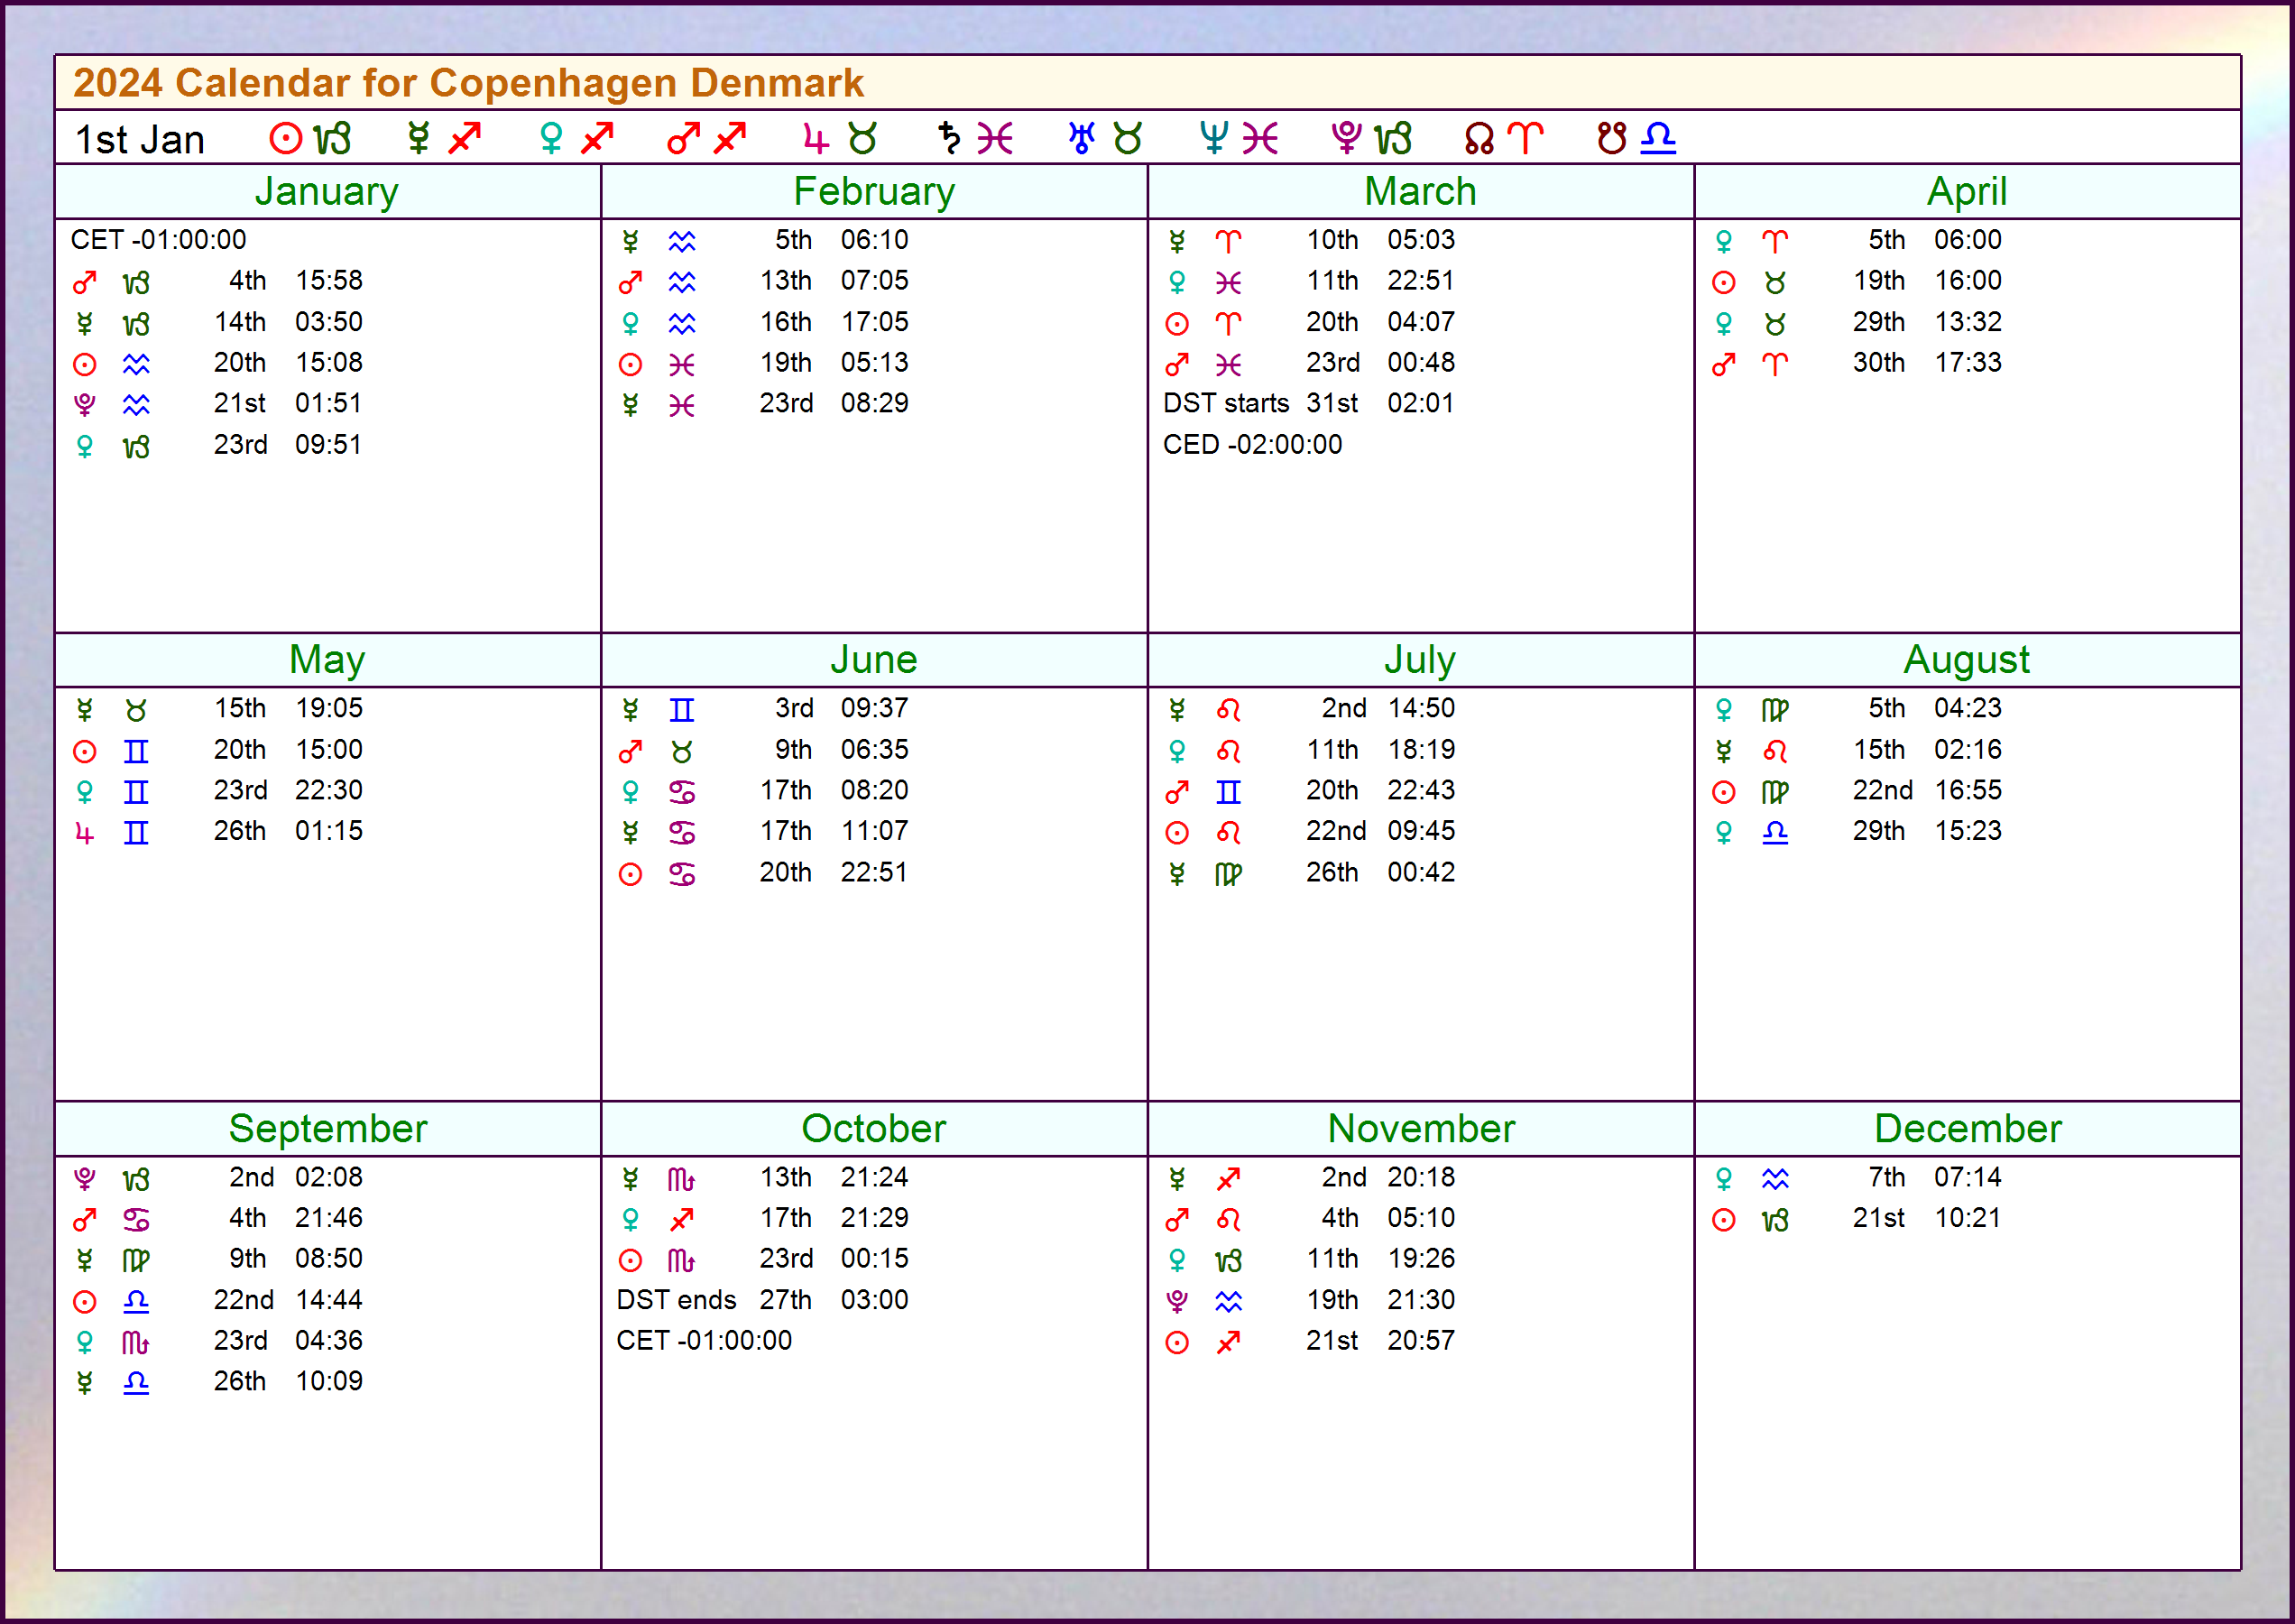Select the August month header
The image size is (2295, 1624).
pos(1967,659)
